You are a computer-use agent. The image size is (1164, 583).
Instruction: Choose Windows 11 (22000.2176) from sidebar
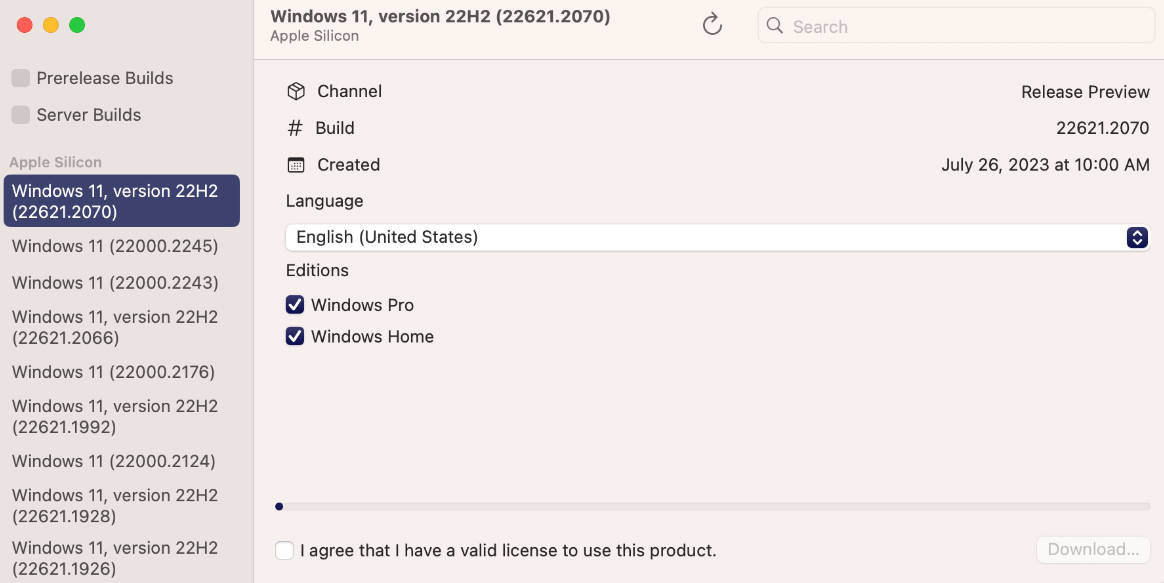tap(113, 372)
